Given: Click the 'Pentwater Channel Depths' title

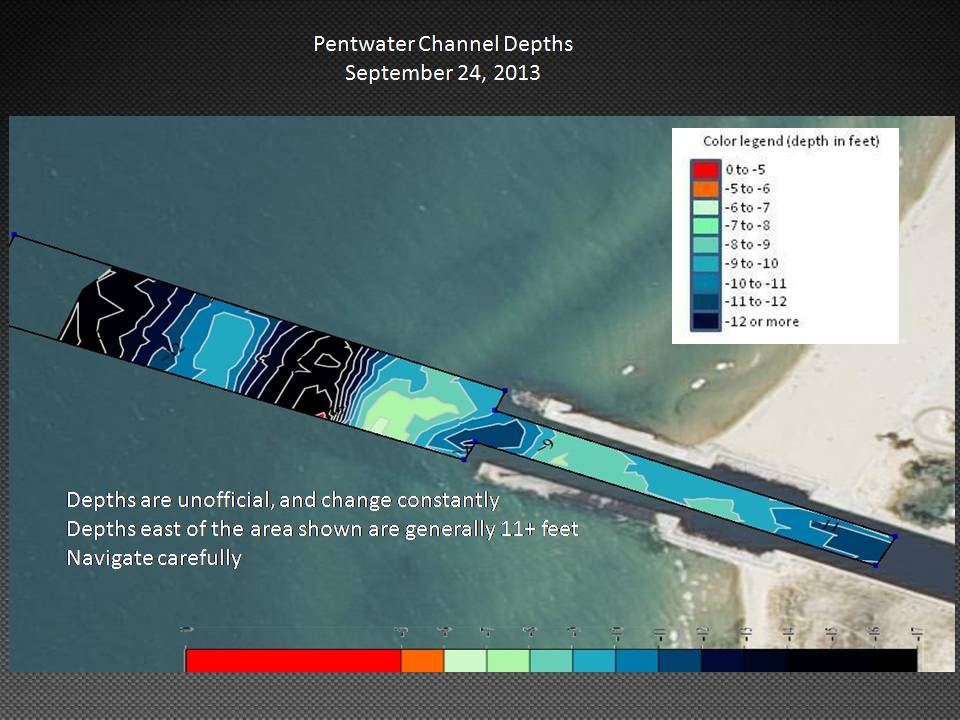Looking at the screenshot, I should point(442,45).
